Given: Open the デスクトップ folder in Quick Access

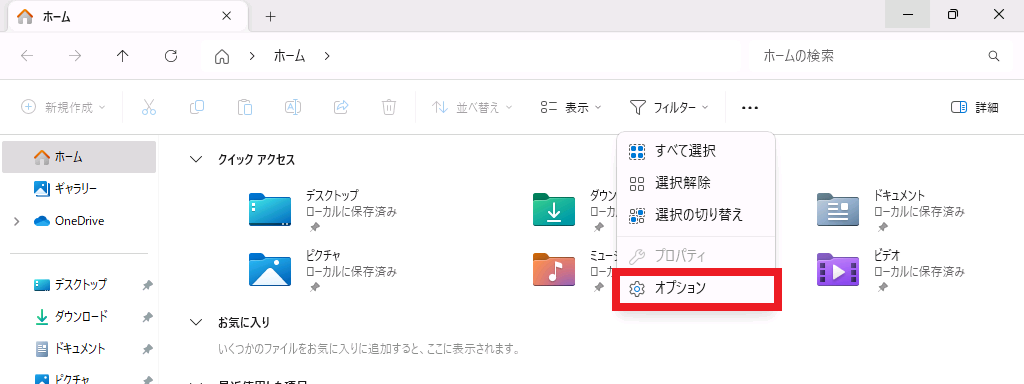Looking at the screenshot, I should pyautogui.click(x=270, y=210).
